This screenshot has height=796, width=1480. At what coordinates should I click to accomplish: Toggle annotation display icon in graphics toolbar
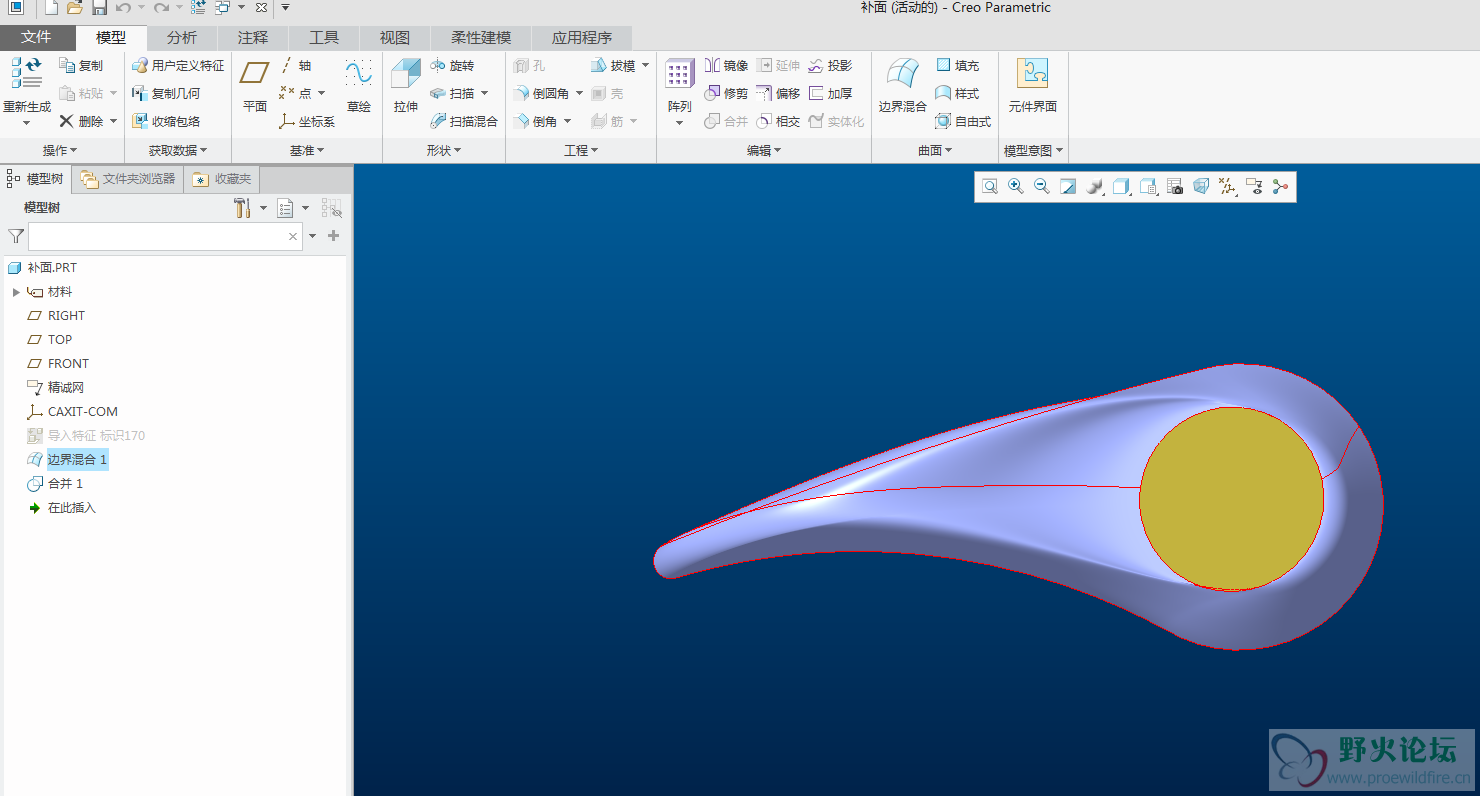point(1254,186)
